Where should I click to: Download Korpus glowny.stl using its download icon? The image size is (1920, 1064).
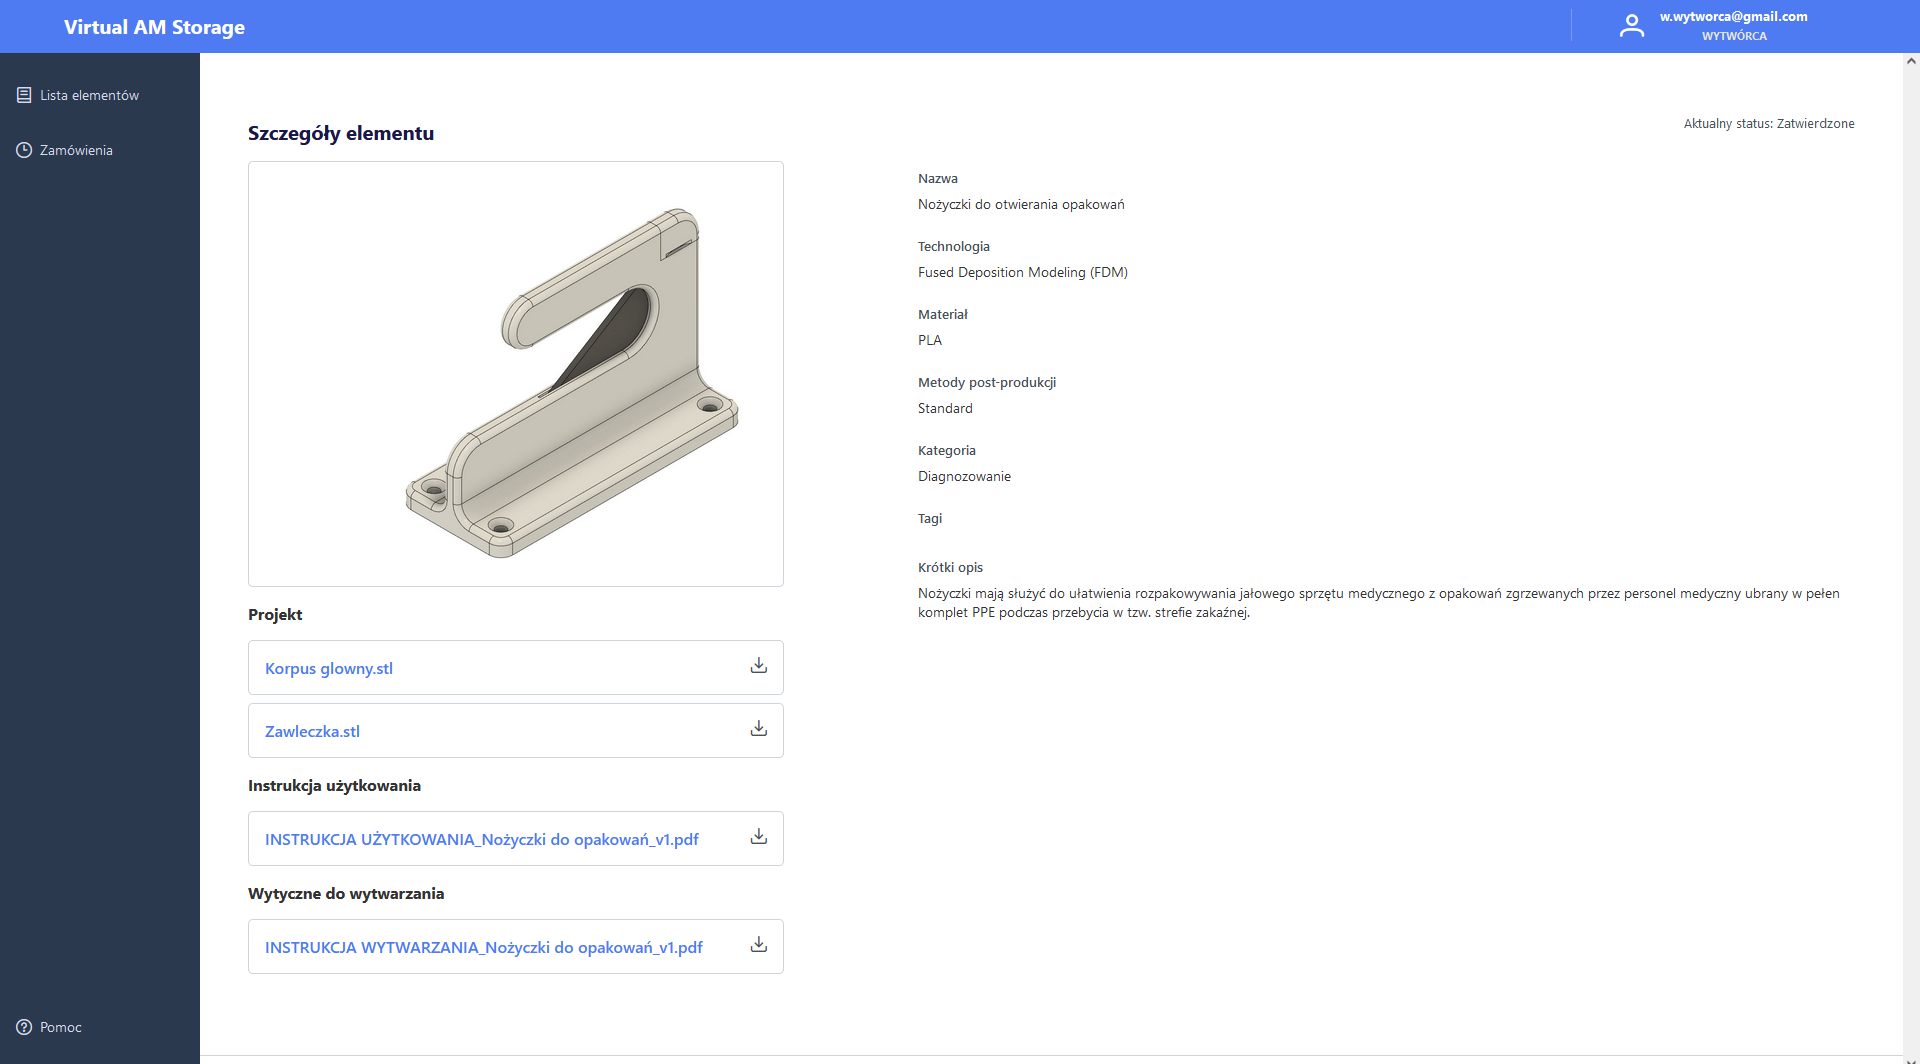(x=759, y=665)
